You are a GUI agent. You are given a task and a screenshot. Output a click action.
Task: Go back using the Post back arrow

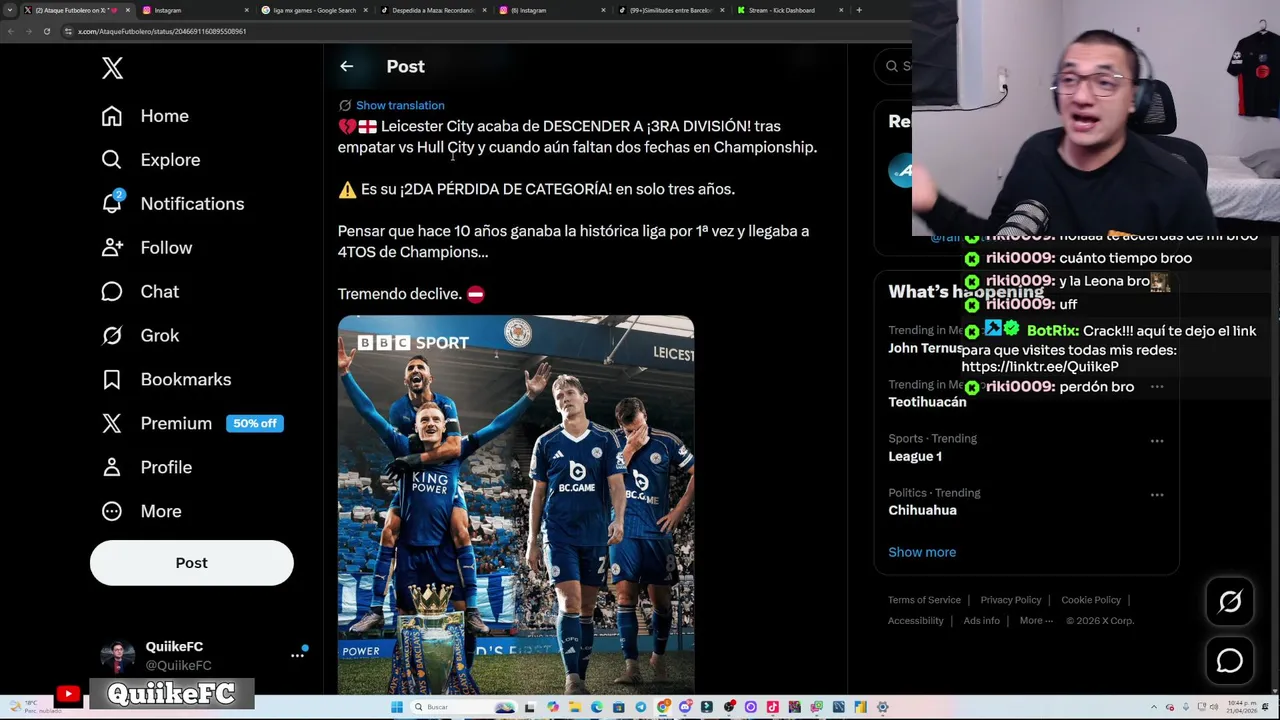click(346, 66)
